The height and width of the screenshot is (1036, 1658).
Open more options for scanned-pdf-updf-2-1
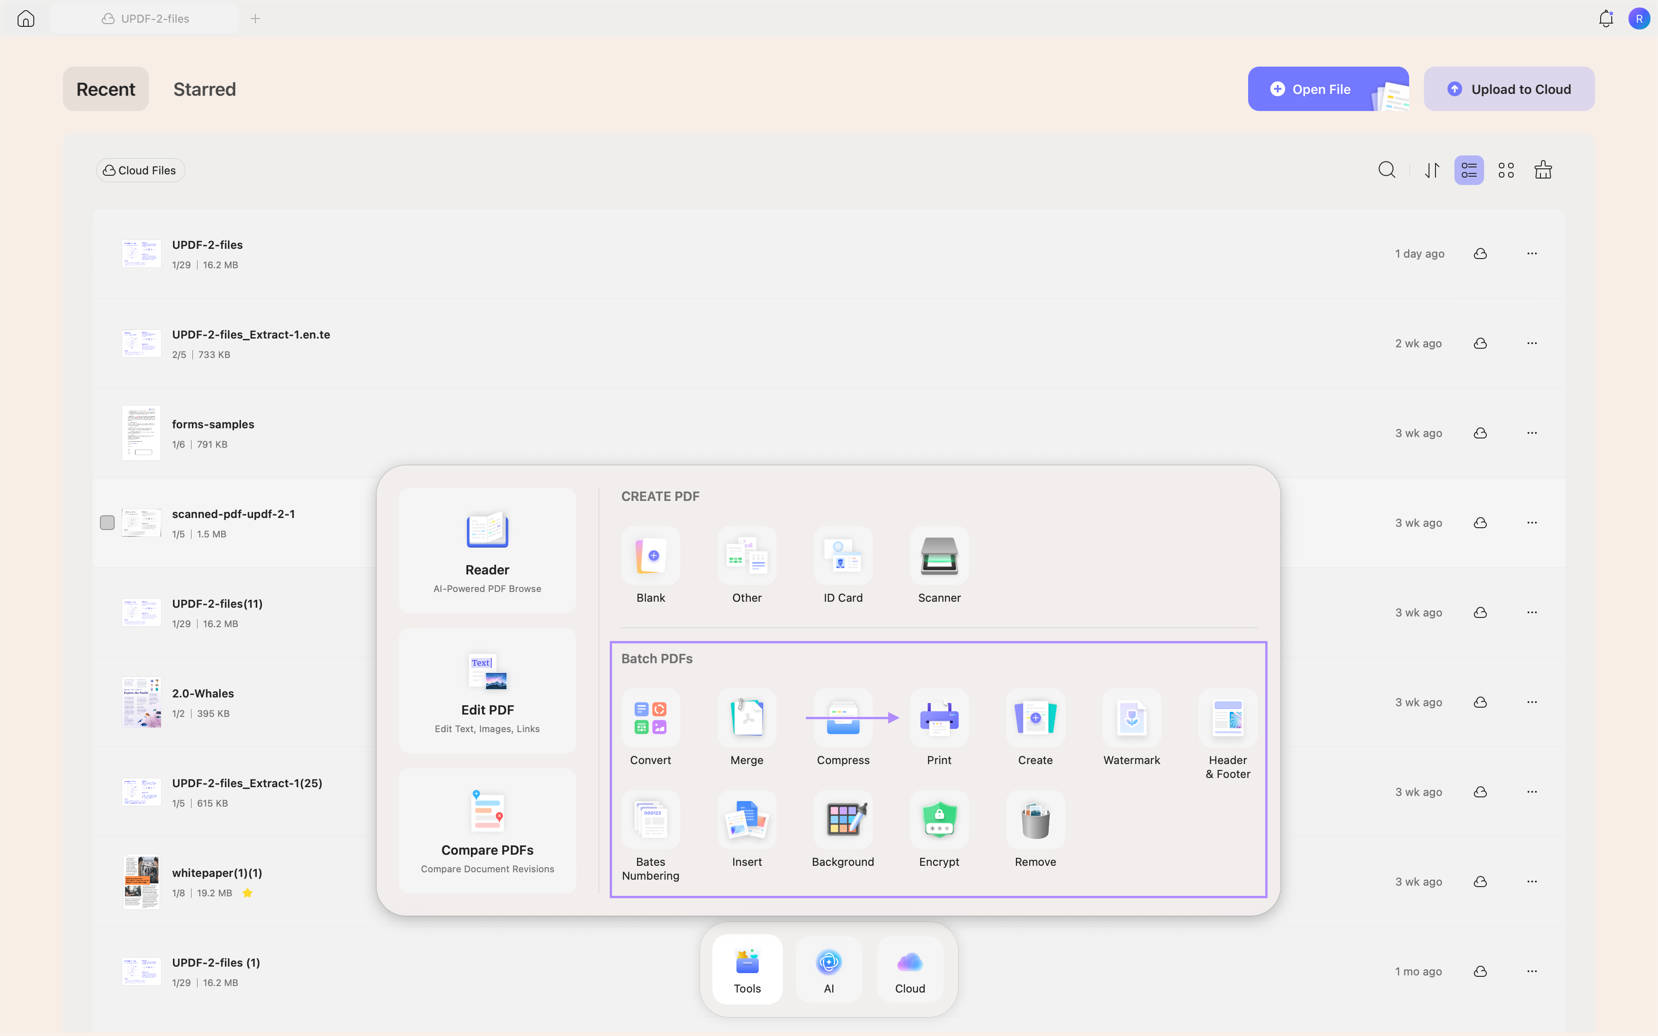[1532, 522]
